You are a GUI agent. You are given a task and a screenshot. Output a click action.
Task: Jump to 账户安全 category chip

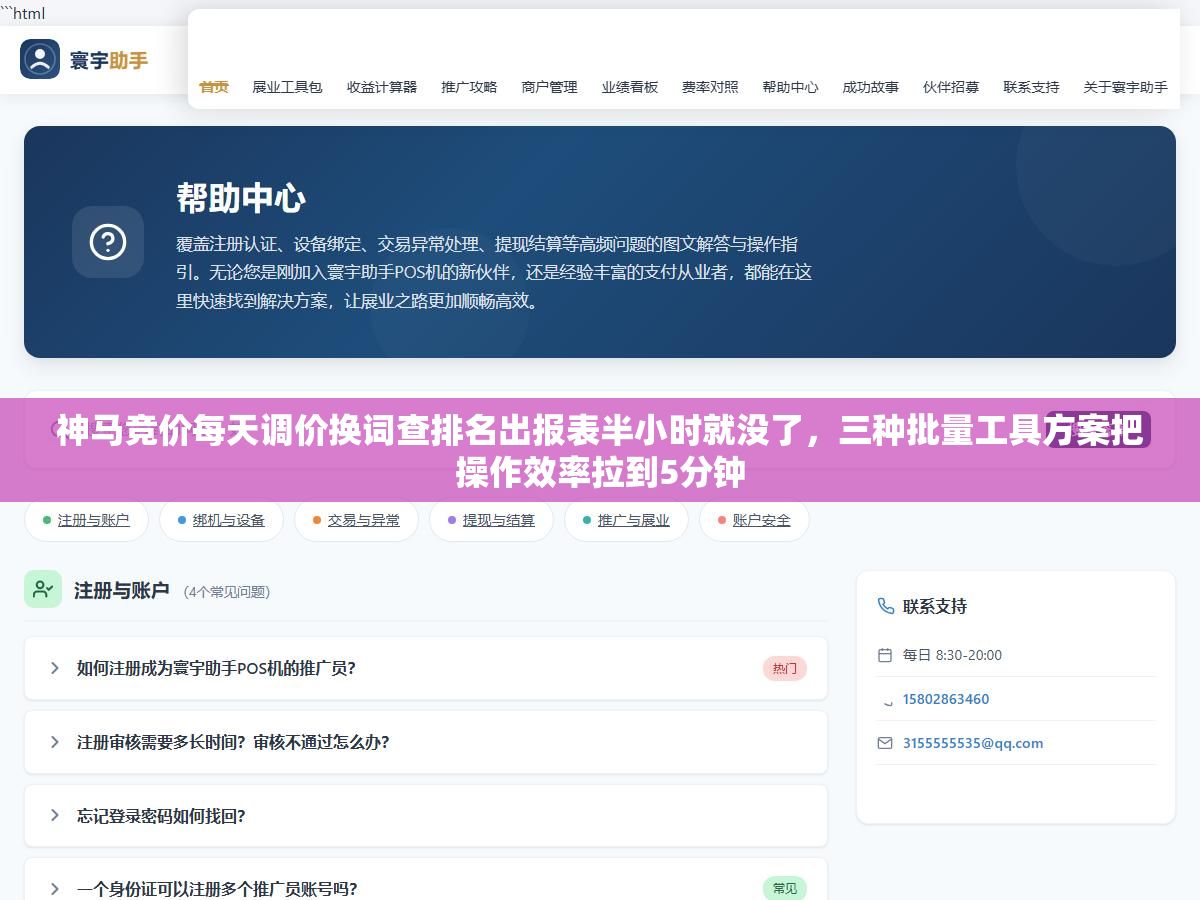pos(754,520)
